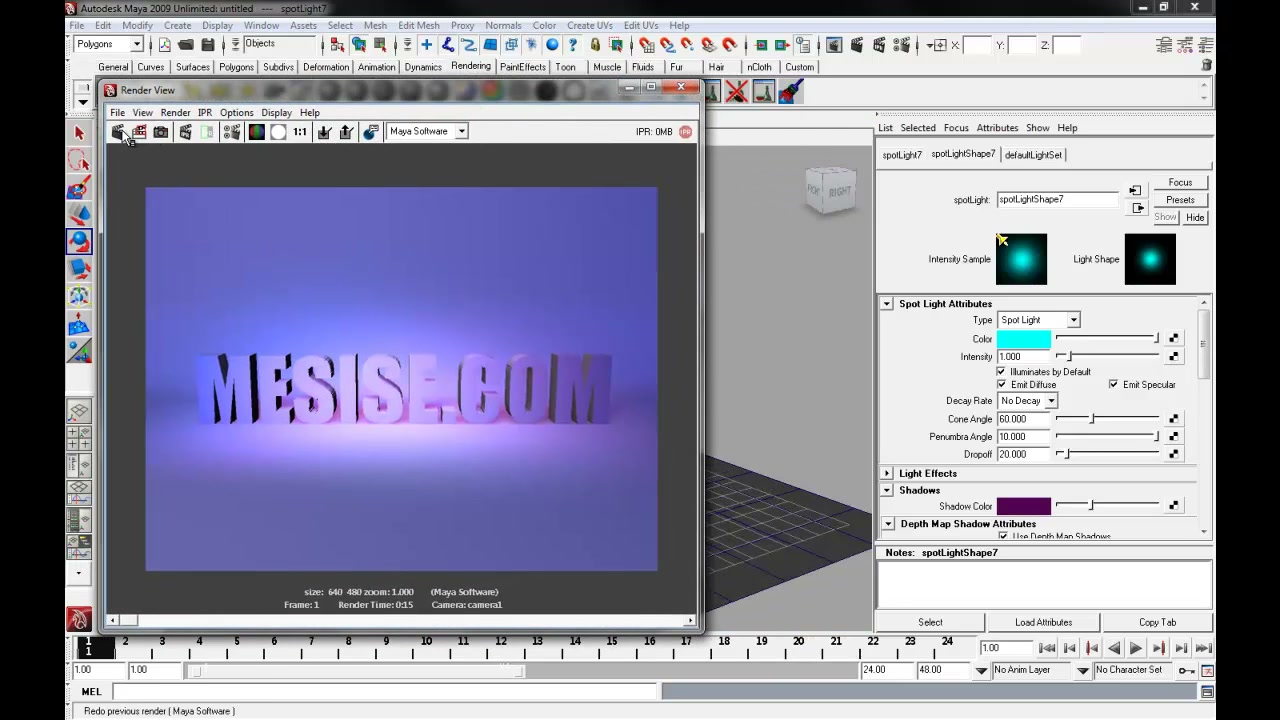Viewport: 1280px width, 720px height.
Task: Click the Intensity Sample thumbnail
Action: tap(1021, 259)
